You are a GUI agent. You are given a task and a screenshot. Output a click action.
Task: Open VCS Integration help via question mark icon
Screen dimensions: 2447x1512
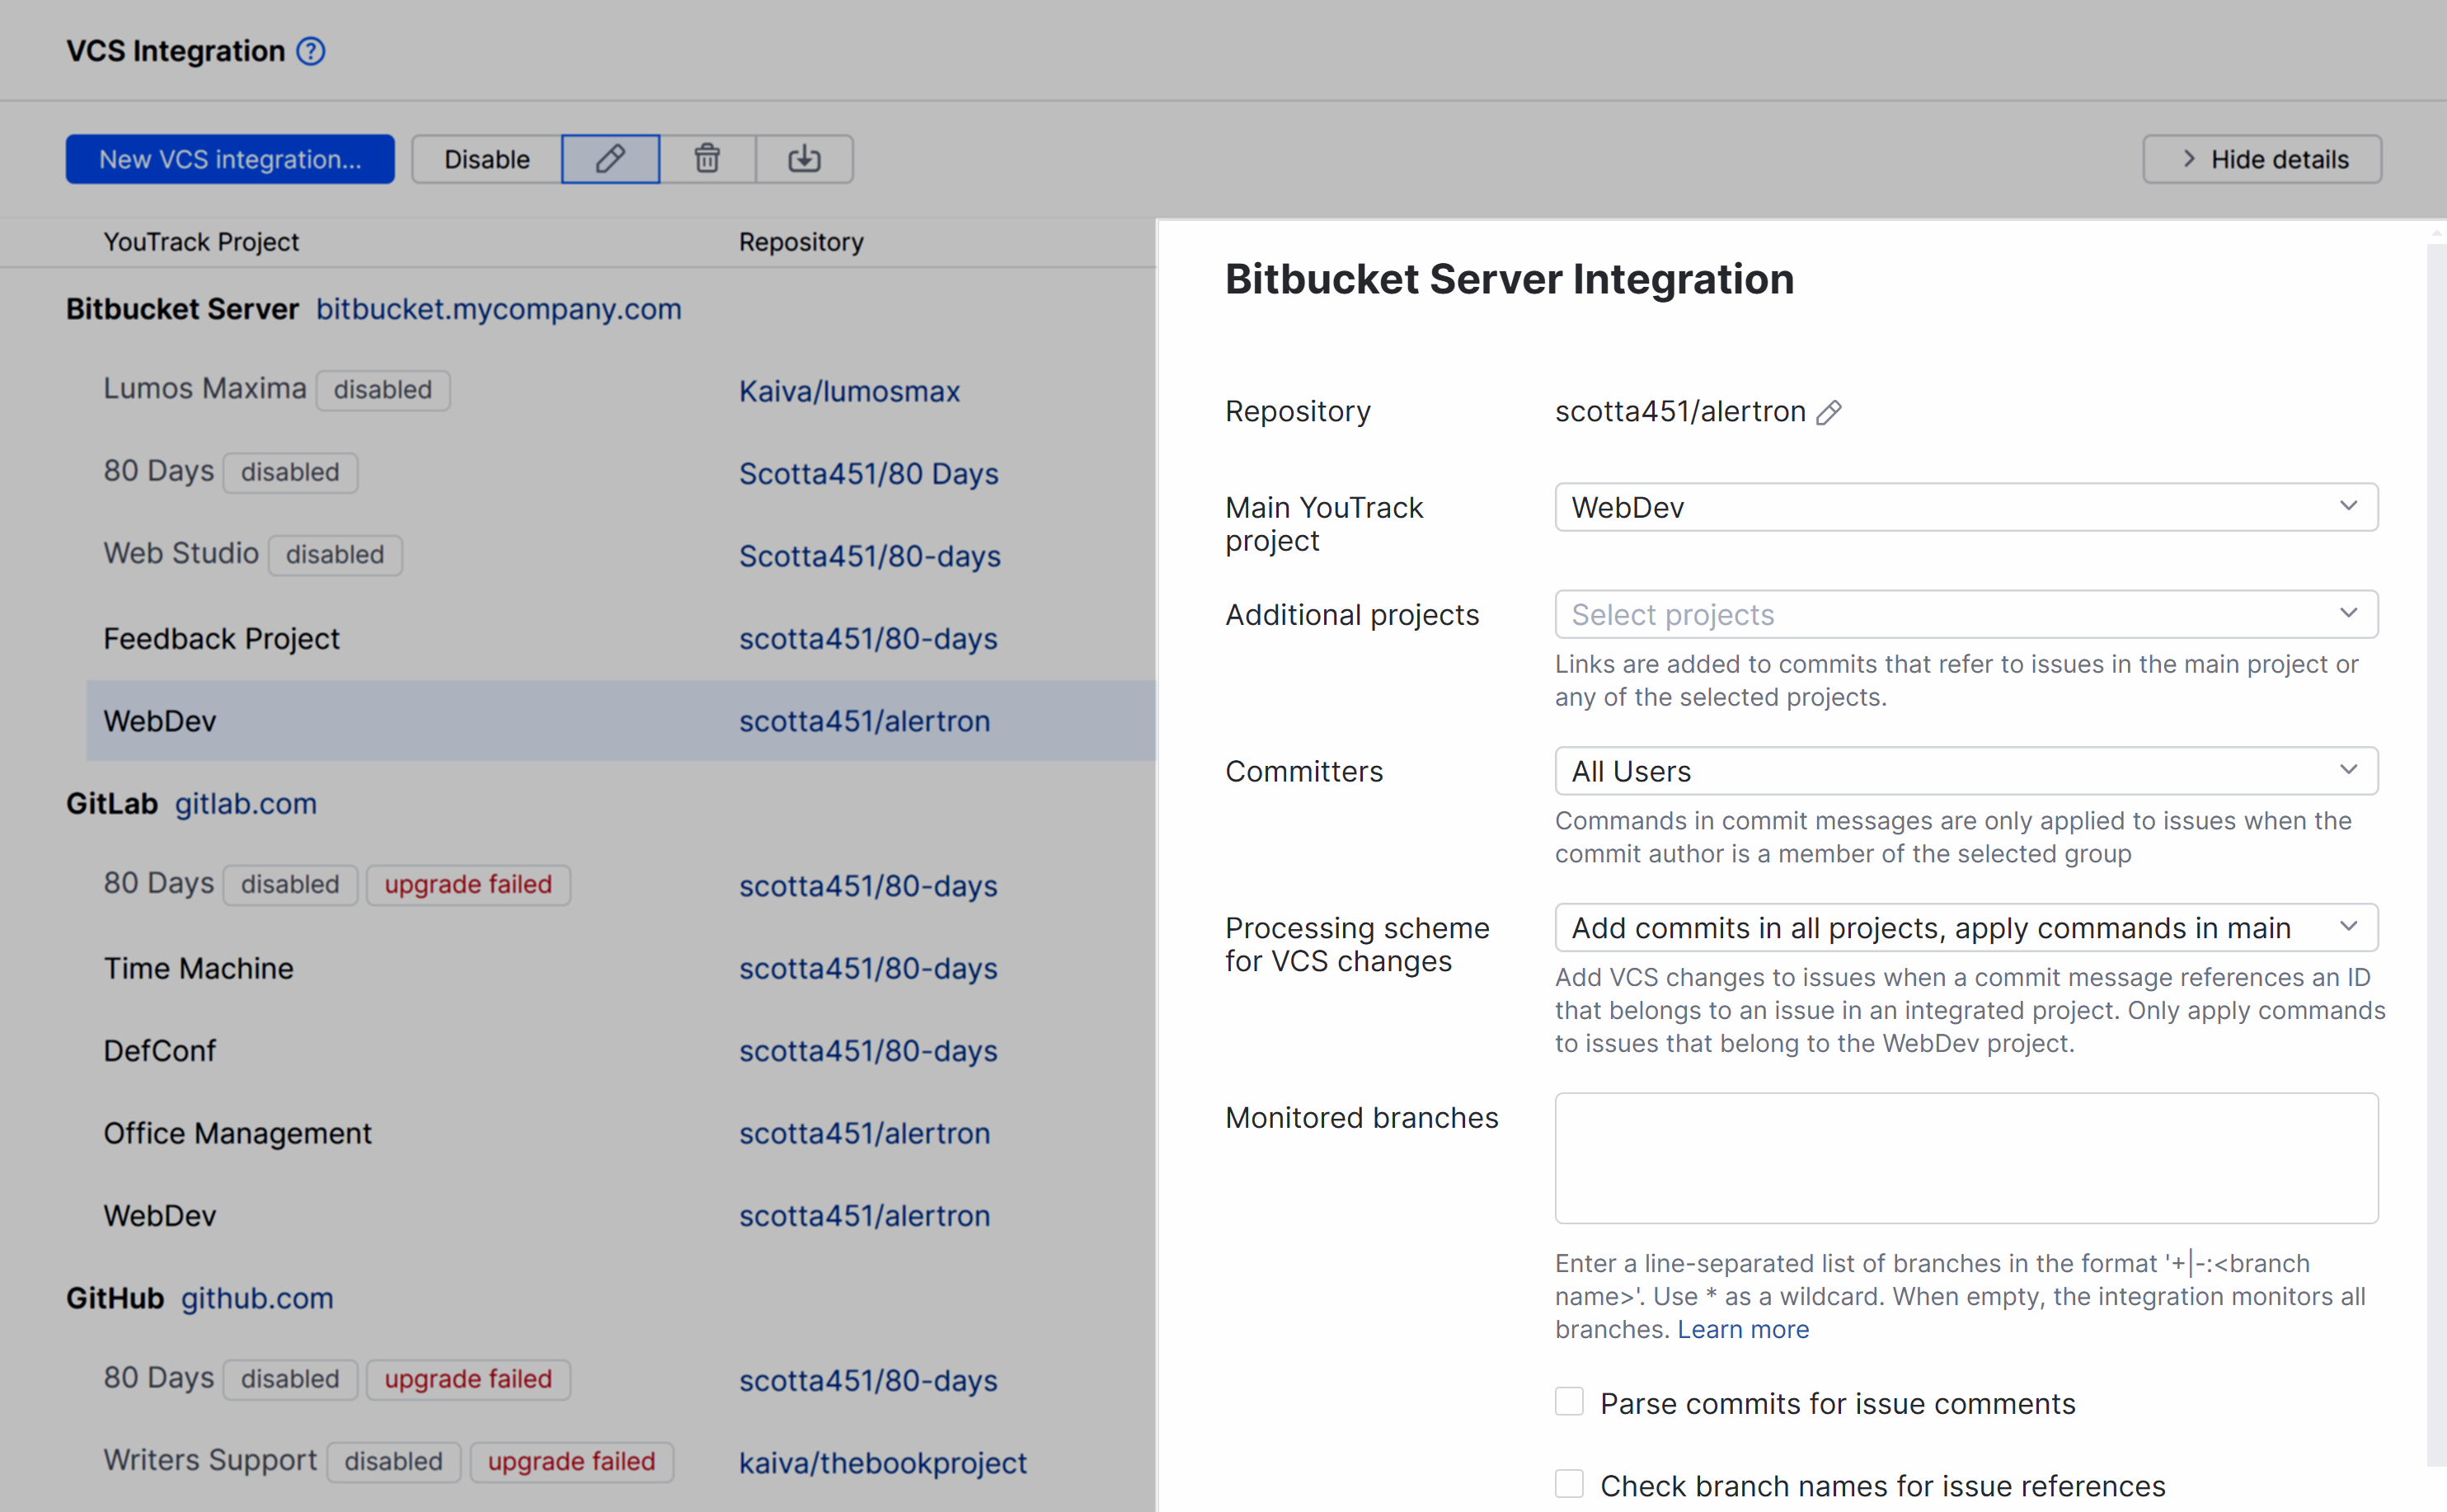coord(310,51)
